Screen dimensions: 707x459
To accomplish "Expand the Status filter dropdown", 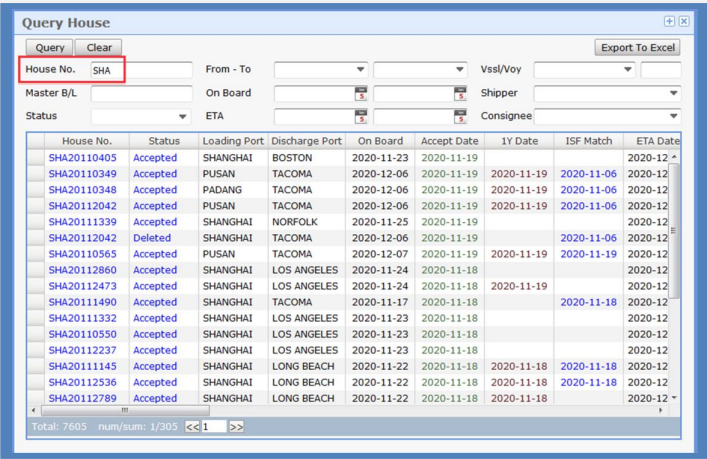I will point(183,117).
